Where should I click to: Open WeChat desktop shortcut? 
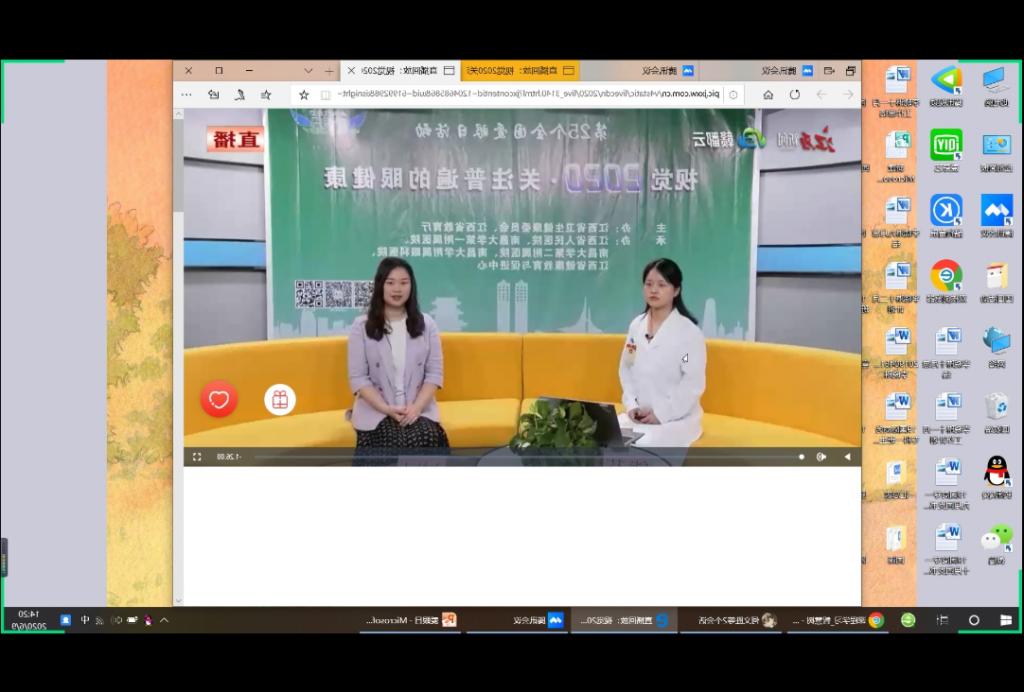tap(996, 538)
